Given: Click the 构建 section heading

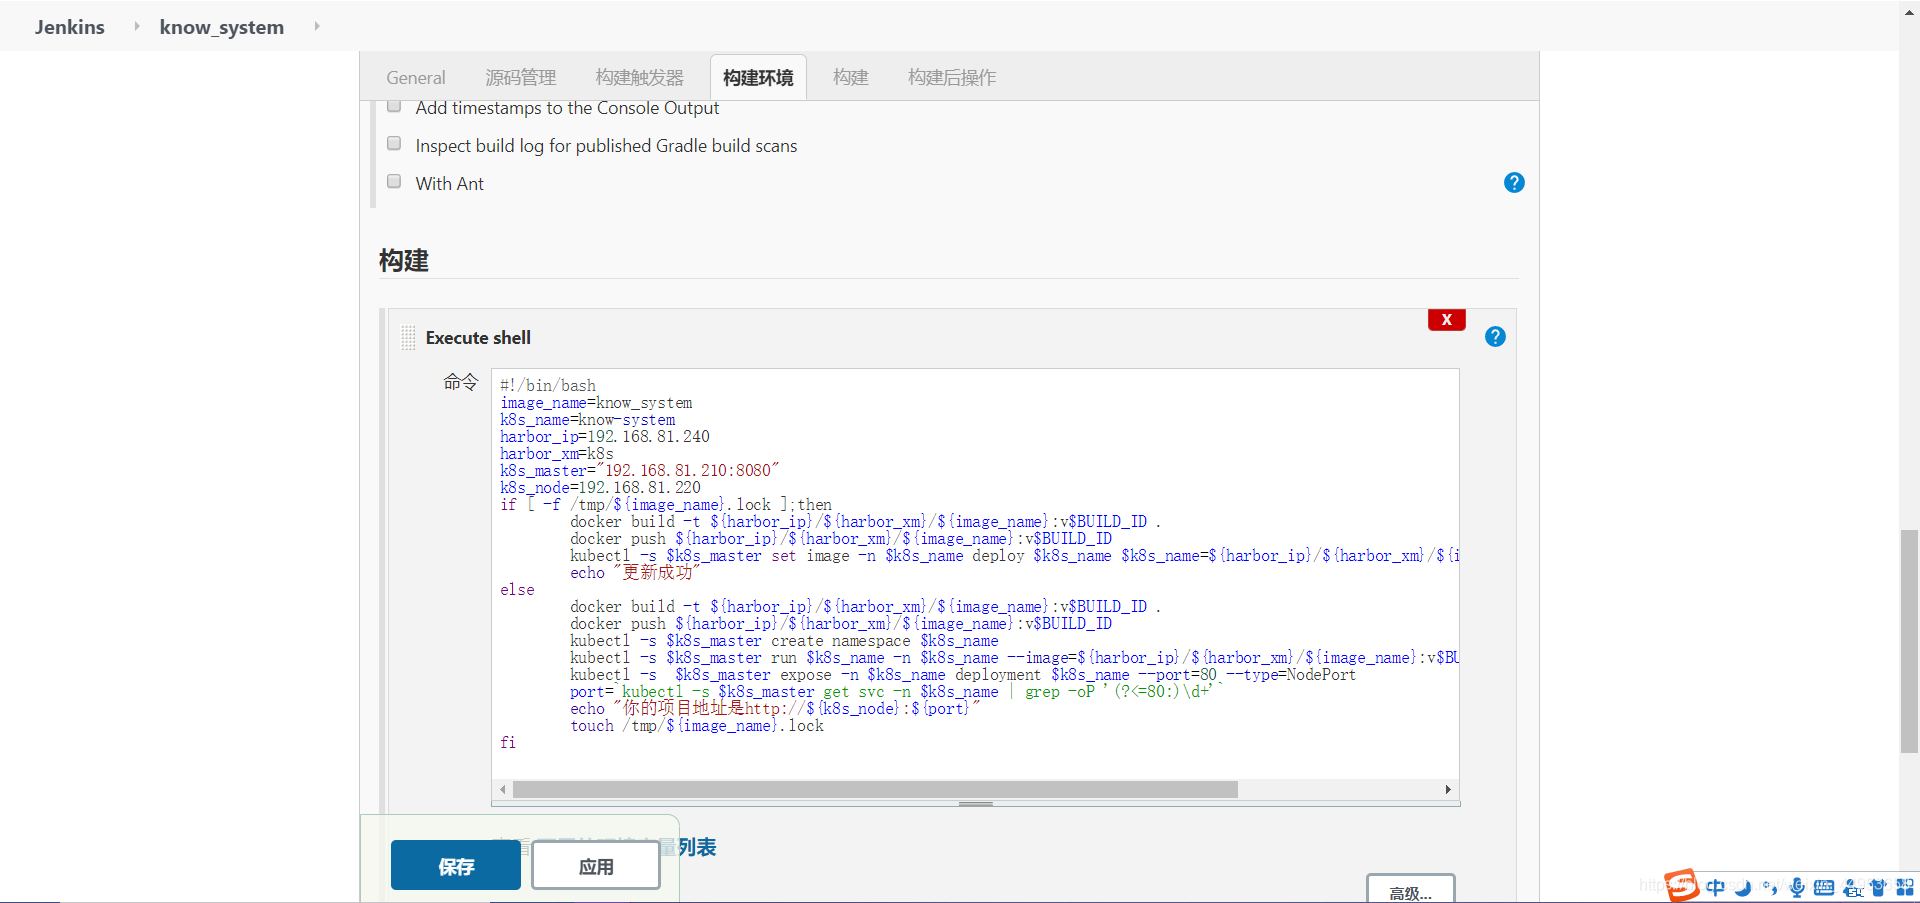Looking at the screenshot, I should click(404, 261).
